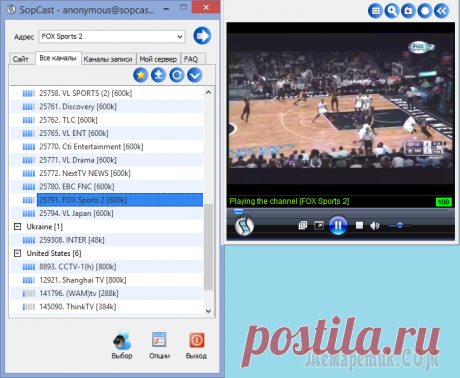460x378 pixels.
Task: Open the Мой сервер tab
Action: (158, 59)
